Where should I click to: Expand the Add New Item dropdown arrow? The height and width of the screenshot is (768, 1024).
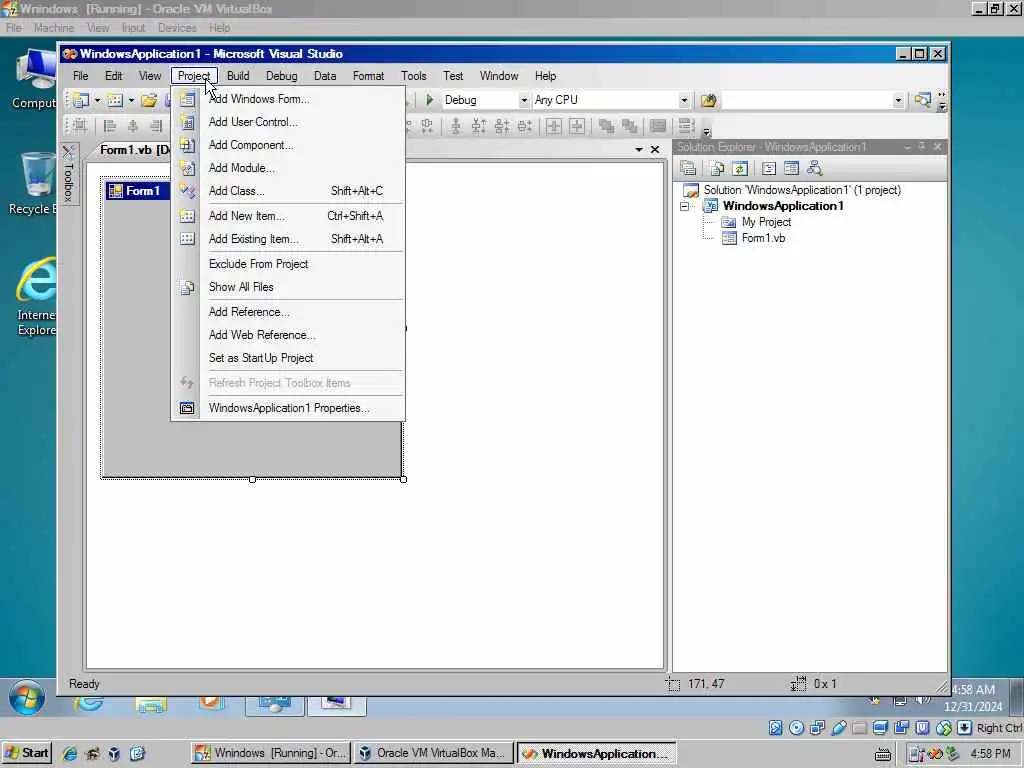click(x=131, y=100)
